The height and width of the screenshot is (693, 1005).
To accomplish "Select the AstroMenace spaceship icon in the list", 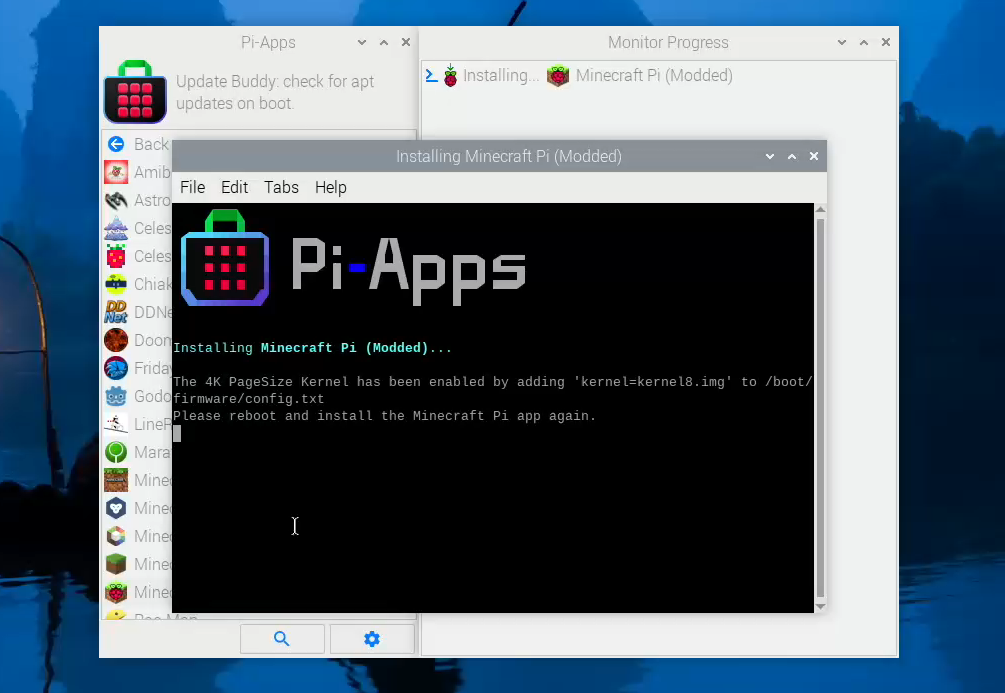I will [x=116, y=200].
